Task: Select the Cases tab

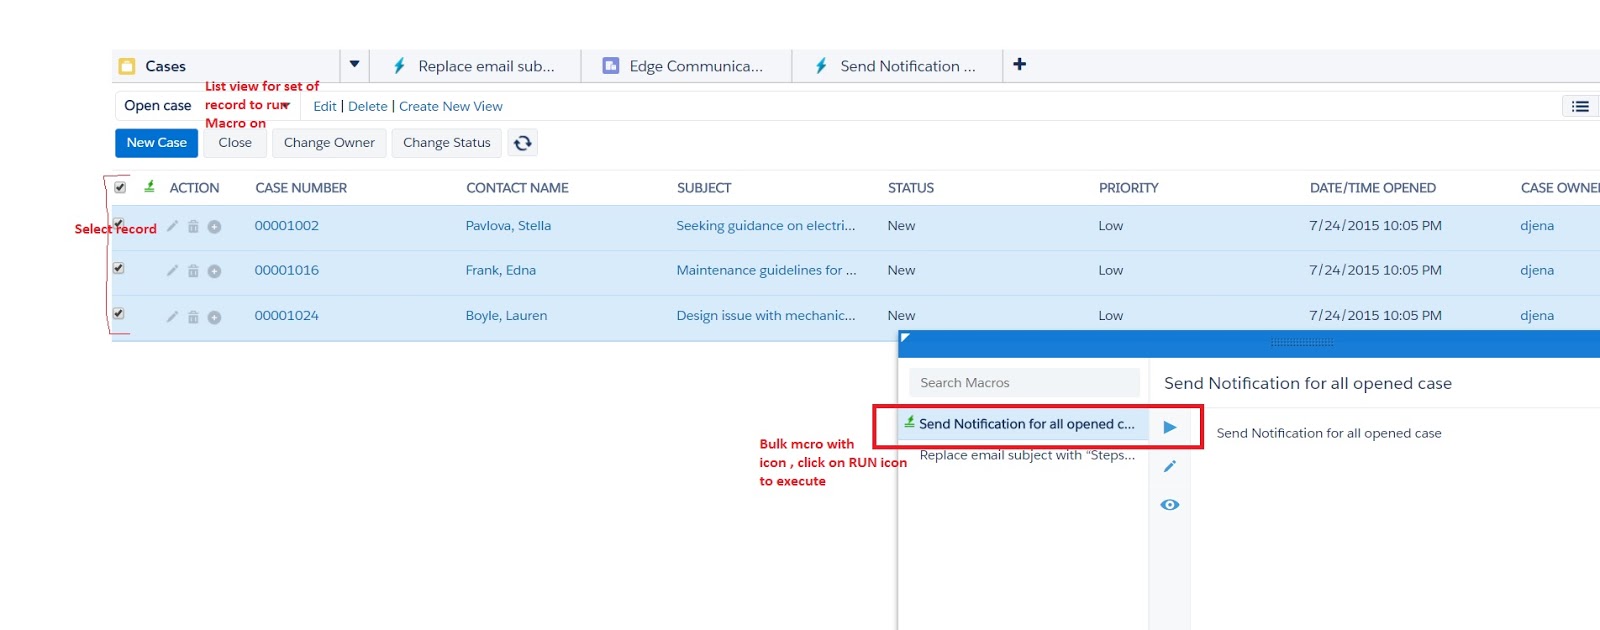Action: [x=226, y=66]
